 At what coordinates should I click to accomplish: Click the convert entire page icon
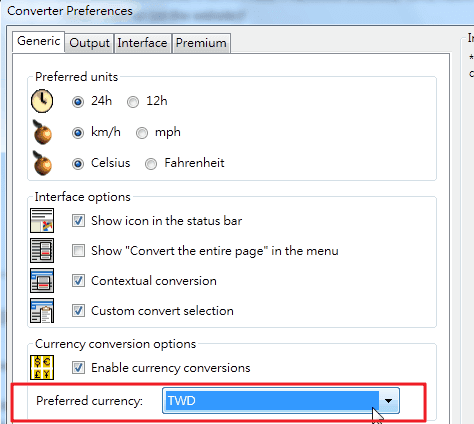(x=42, y=250)
